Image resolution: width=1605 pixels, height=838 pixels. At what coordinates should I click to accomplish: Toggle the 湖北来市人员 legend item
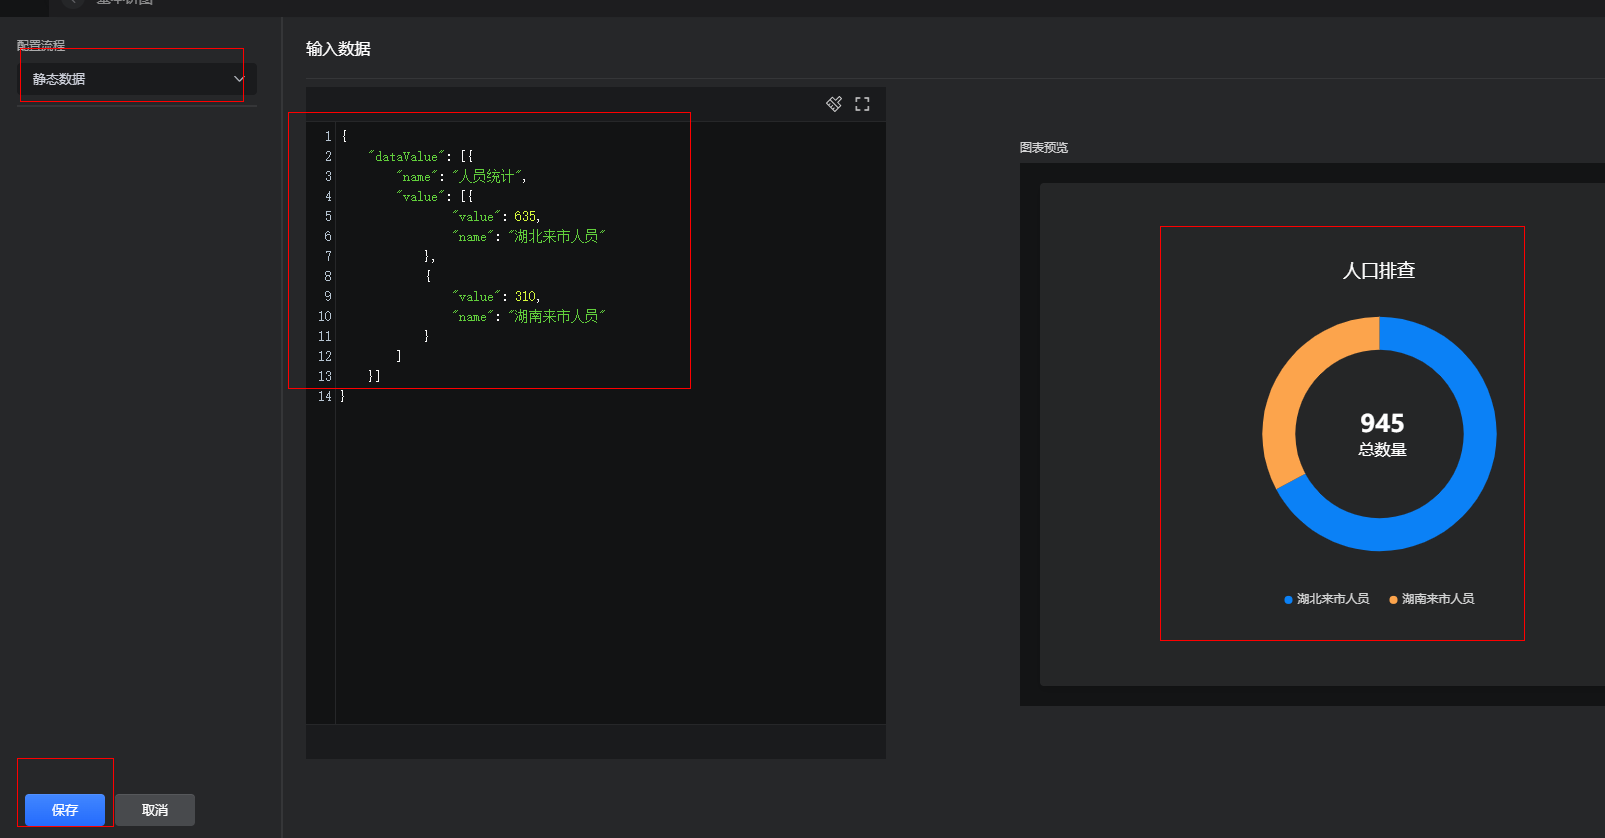coord(1327,599)
